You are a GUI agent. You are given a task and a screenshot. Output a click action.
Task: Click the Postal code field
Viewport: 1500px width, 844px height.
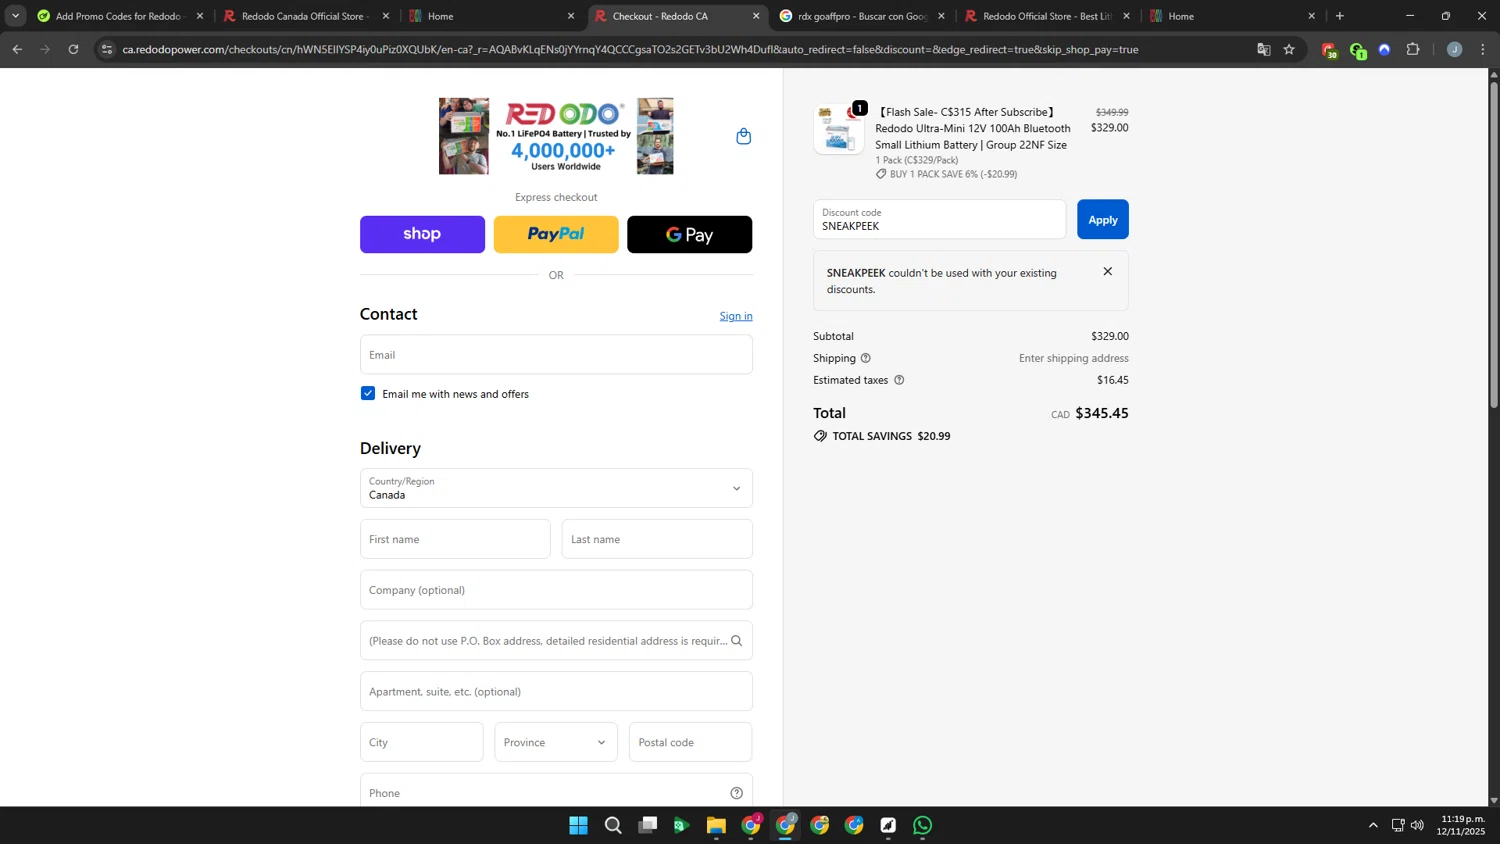pyautogui.click(x=690, y=742)
